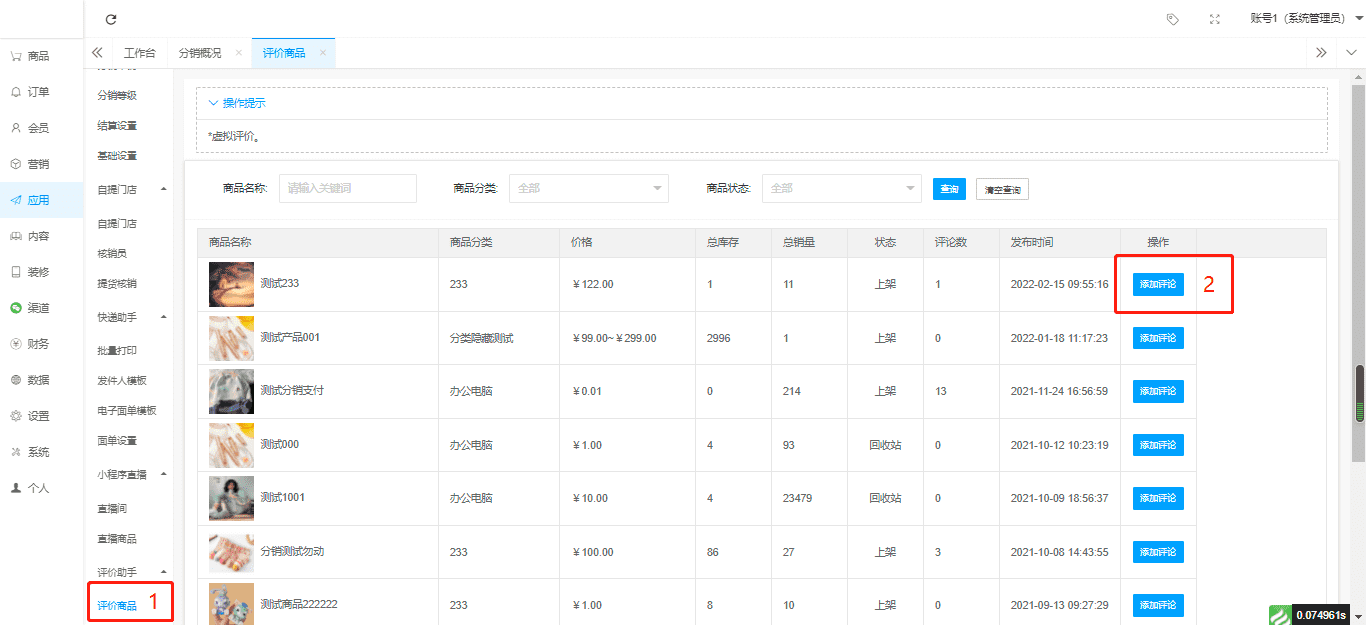Viewport: 1366px width, 625px height.
Task: Open the 设置 sidebar section
Action: pyautogui.click(x=38, y=416)
